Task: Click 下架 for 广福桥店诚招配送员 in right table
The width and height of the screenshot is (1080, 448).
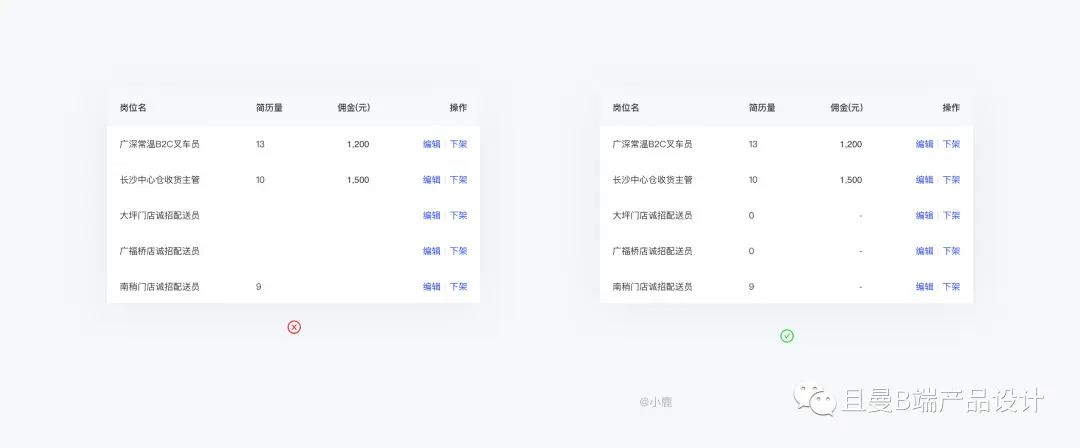Action: (951, 251)
